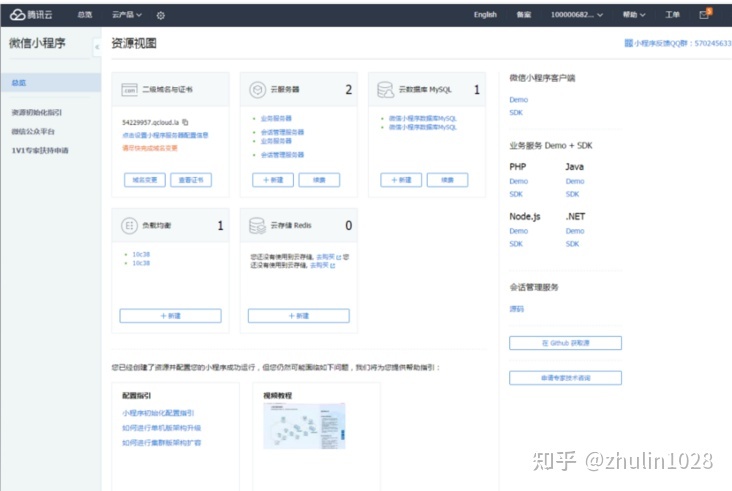732x491 pixels.
Task: Open the 备案 top menu item
Action: [524, 15]
